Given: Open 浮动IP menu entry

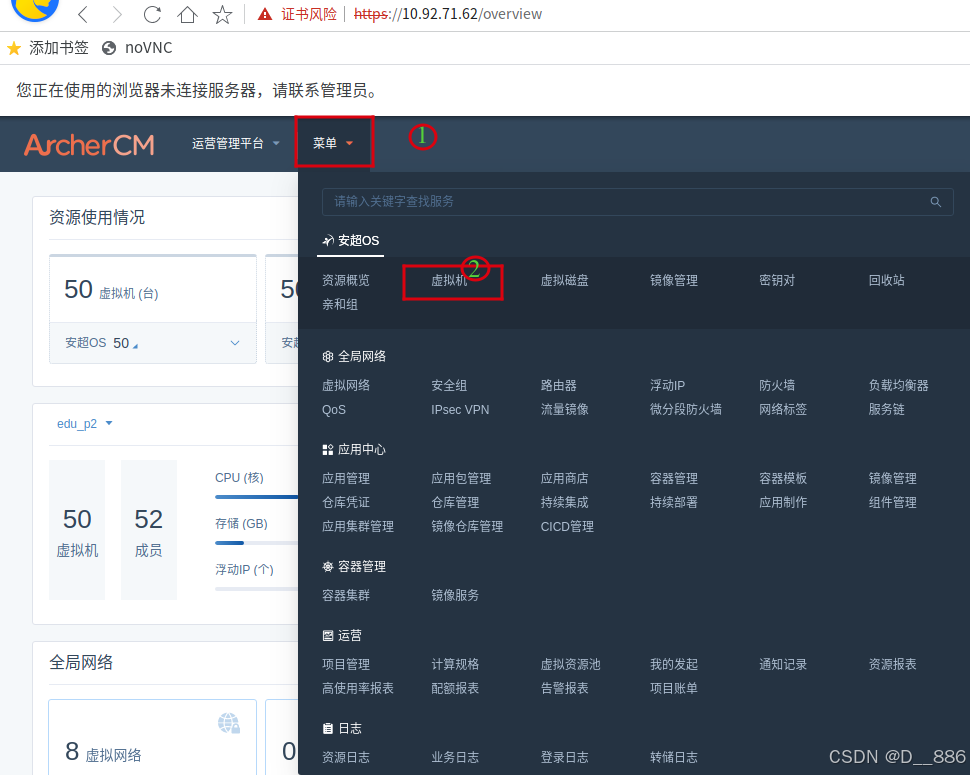Looking at the screenshot, I should pyautogui.click(x=667, y=385).
